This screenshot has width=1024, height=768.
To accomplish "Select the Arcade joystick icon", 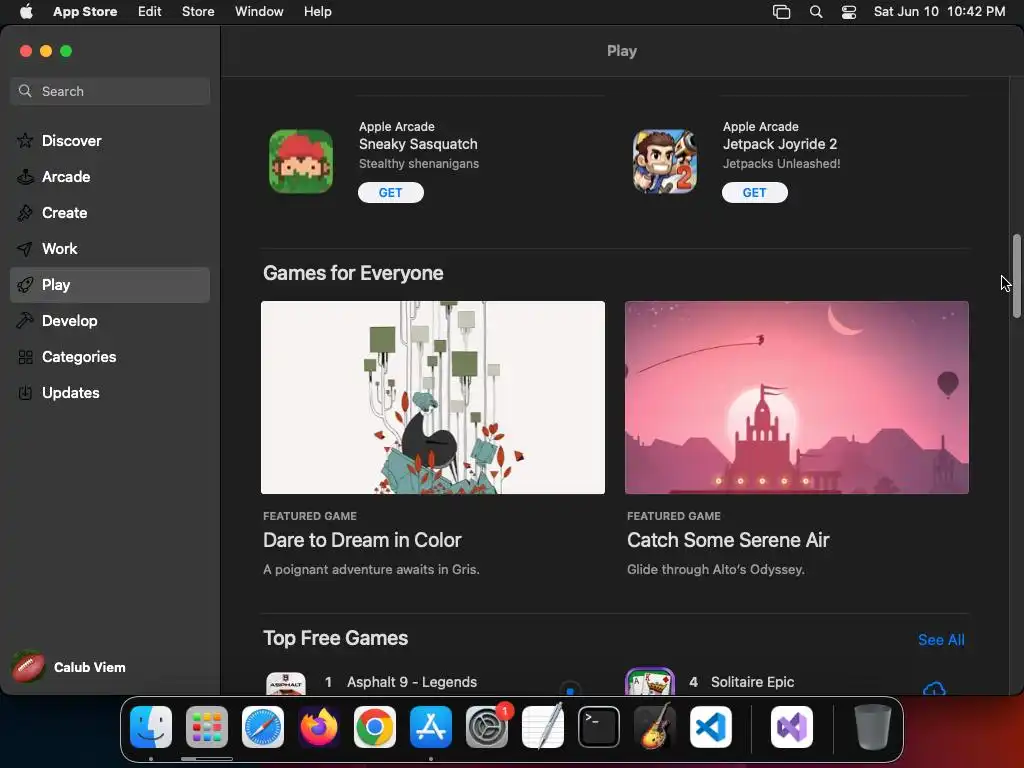I will [25, 176].
